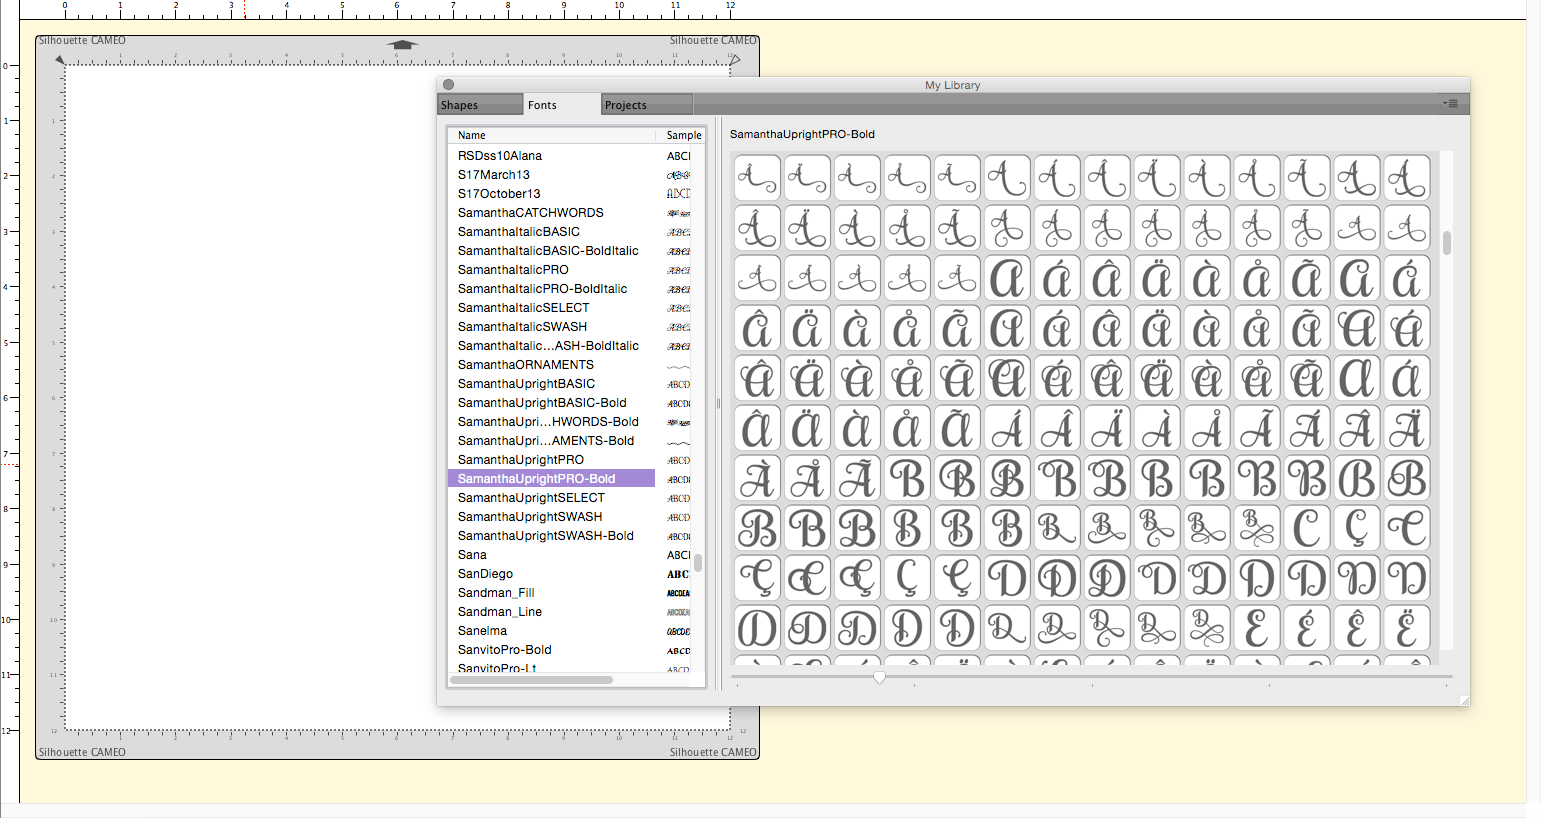Click the font list horizontal scrollbar
Screen dimensions: 1541x818
(531, 680)
